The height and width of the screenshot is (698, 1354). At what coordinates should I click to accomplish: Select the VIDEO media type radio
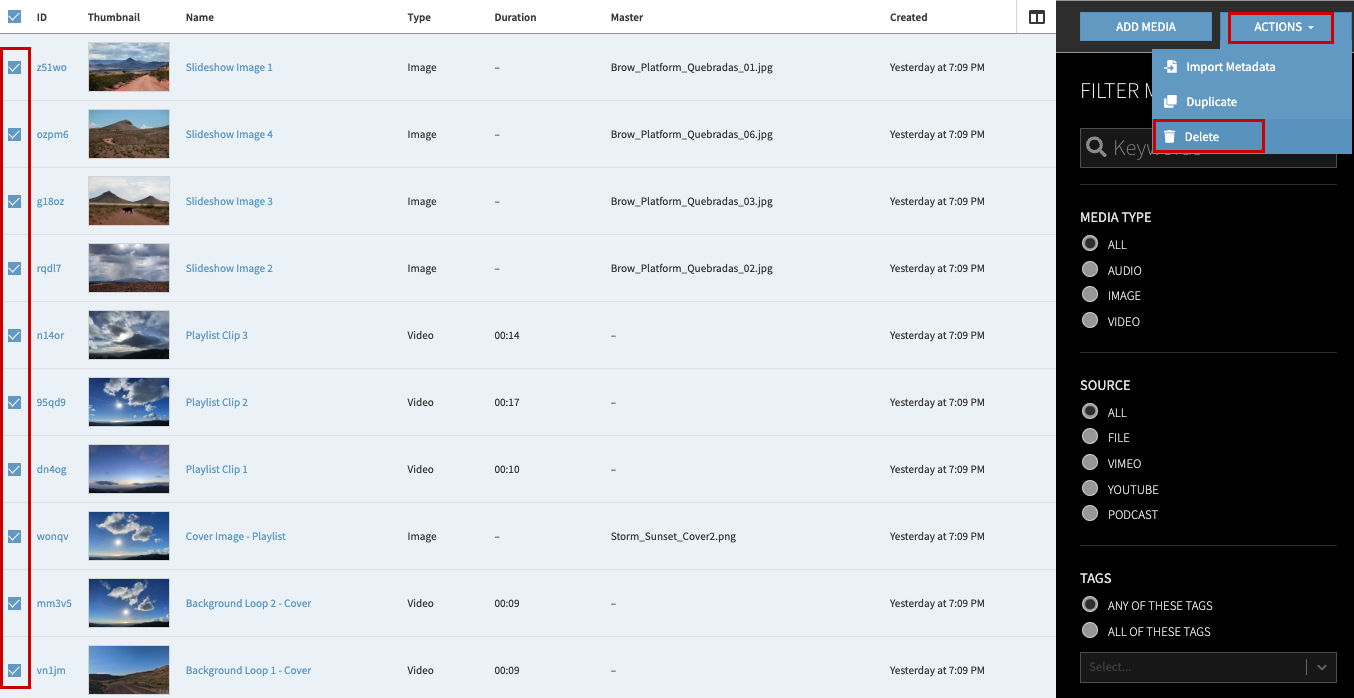[x=1090, y=321]
